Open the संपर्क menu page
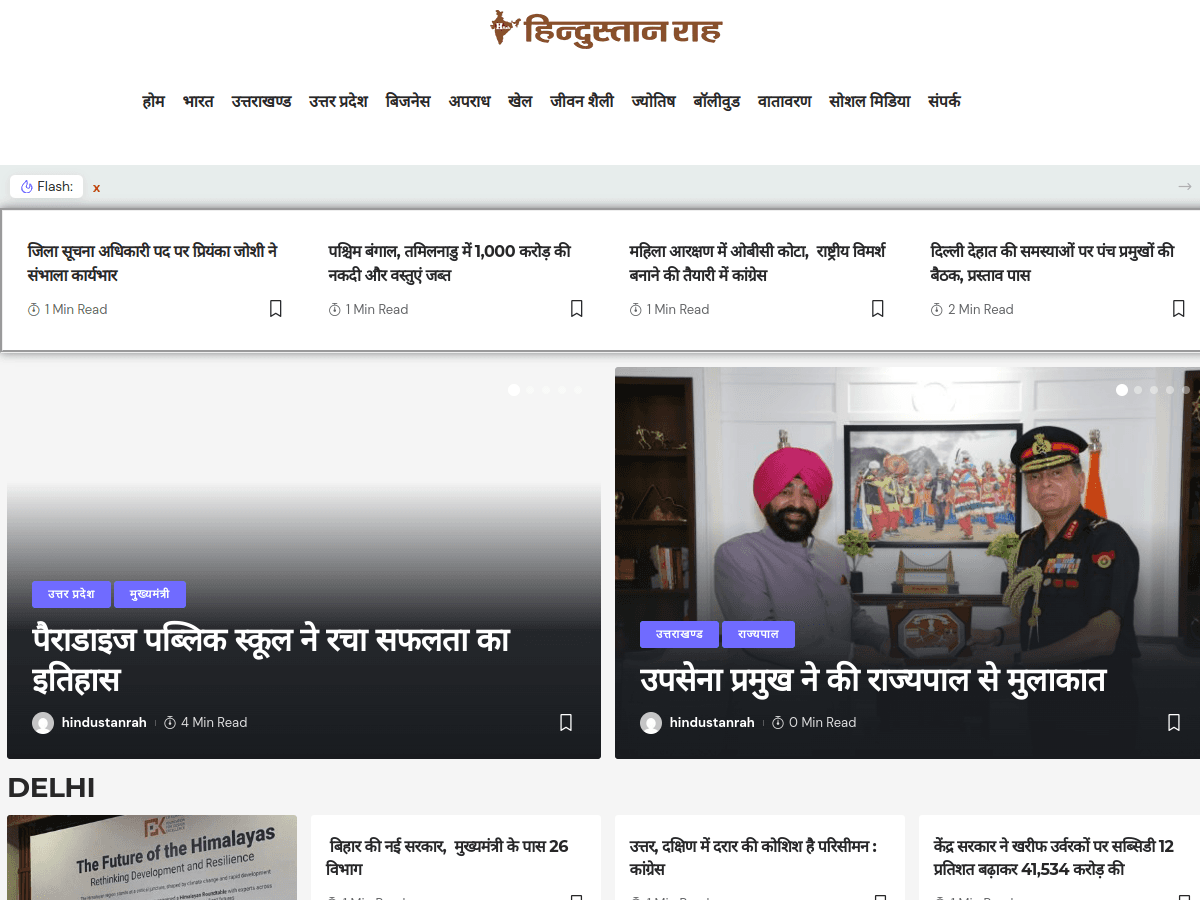The height and width of the screenshot is (900, 1200). click(944, 101)
